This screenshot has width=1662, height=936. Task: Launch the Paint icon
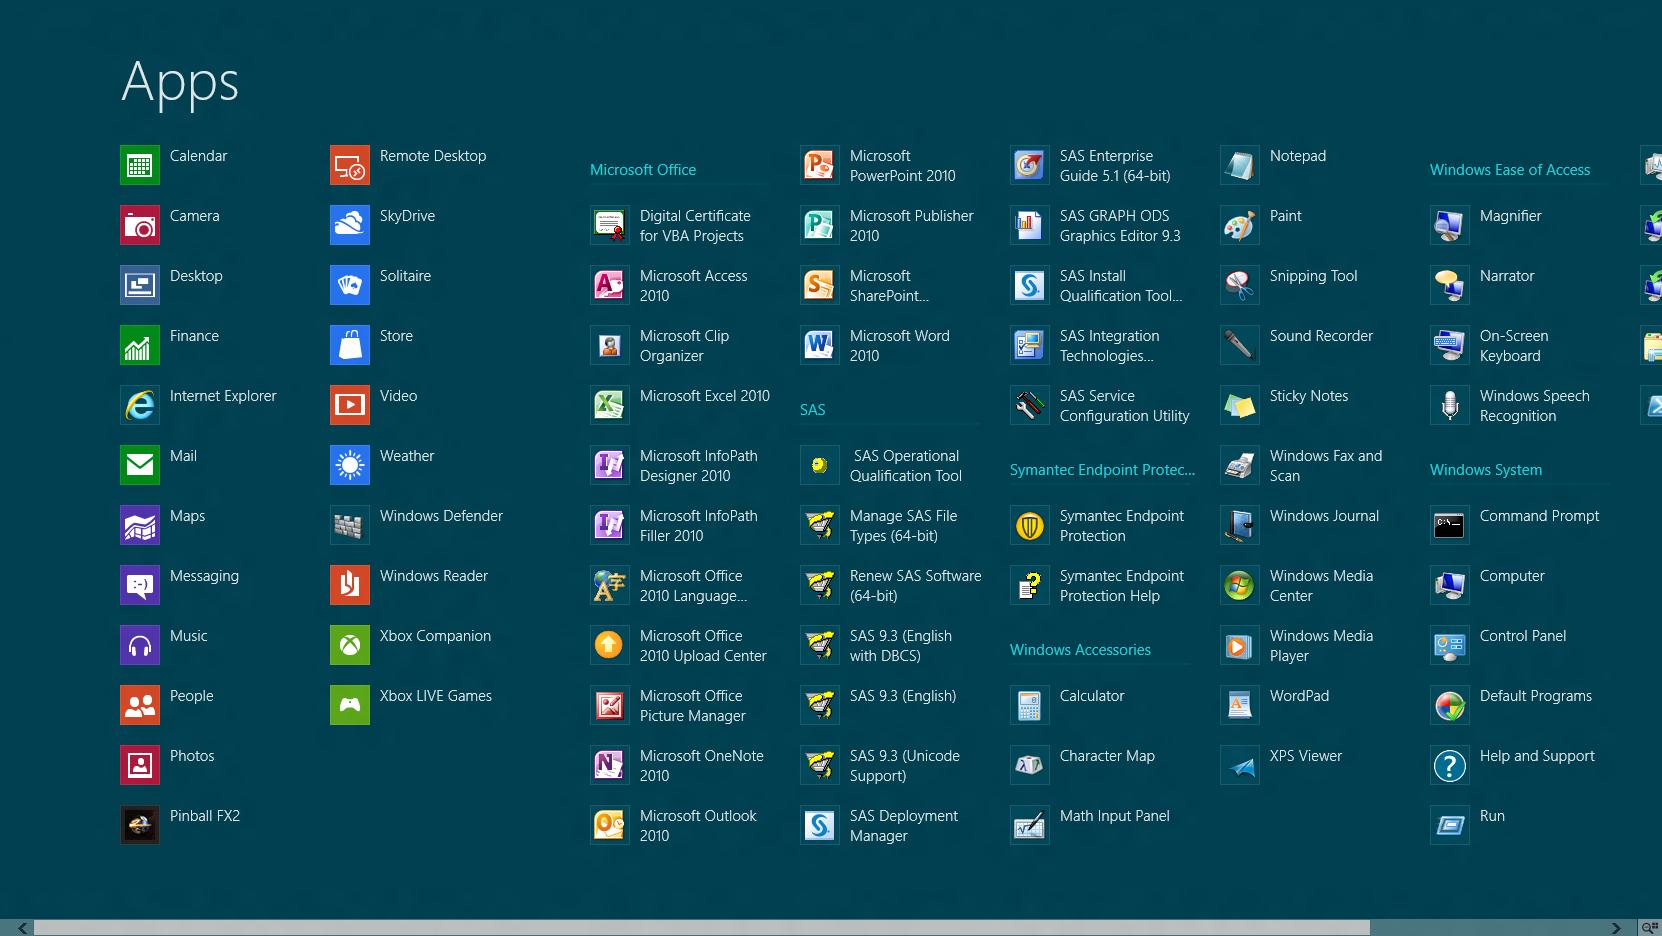1240,225
